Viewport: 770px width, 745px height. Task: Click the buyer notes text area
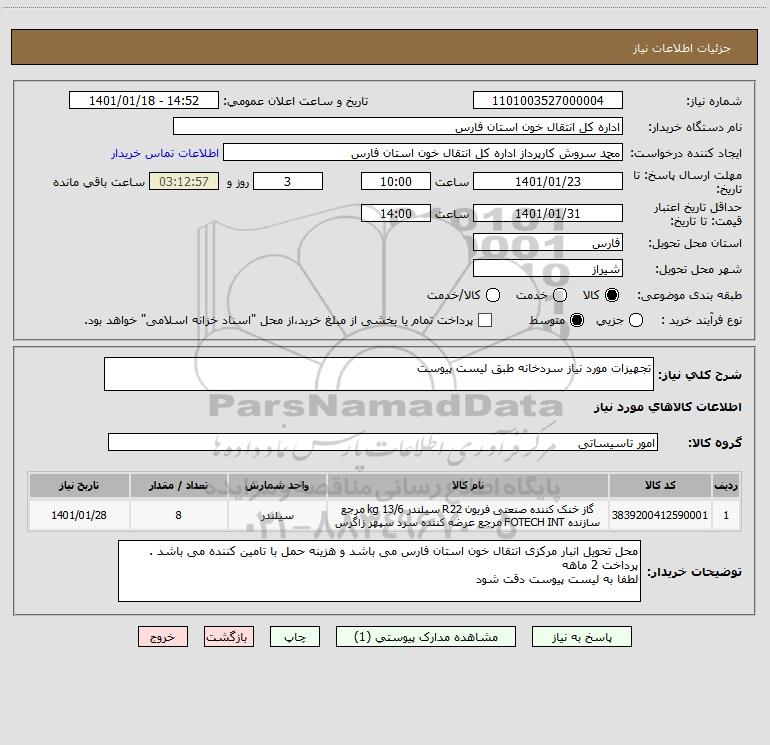379,571
